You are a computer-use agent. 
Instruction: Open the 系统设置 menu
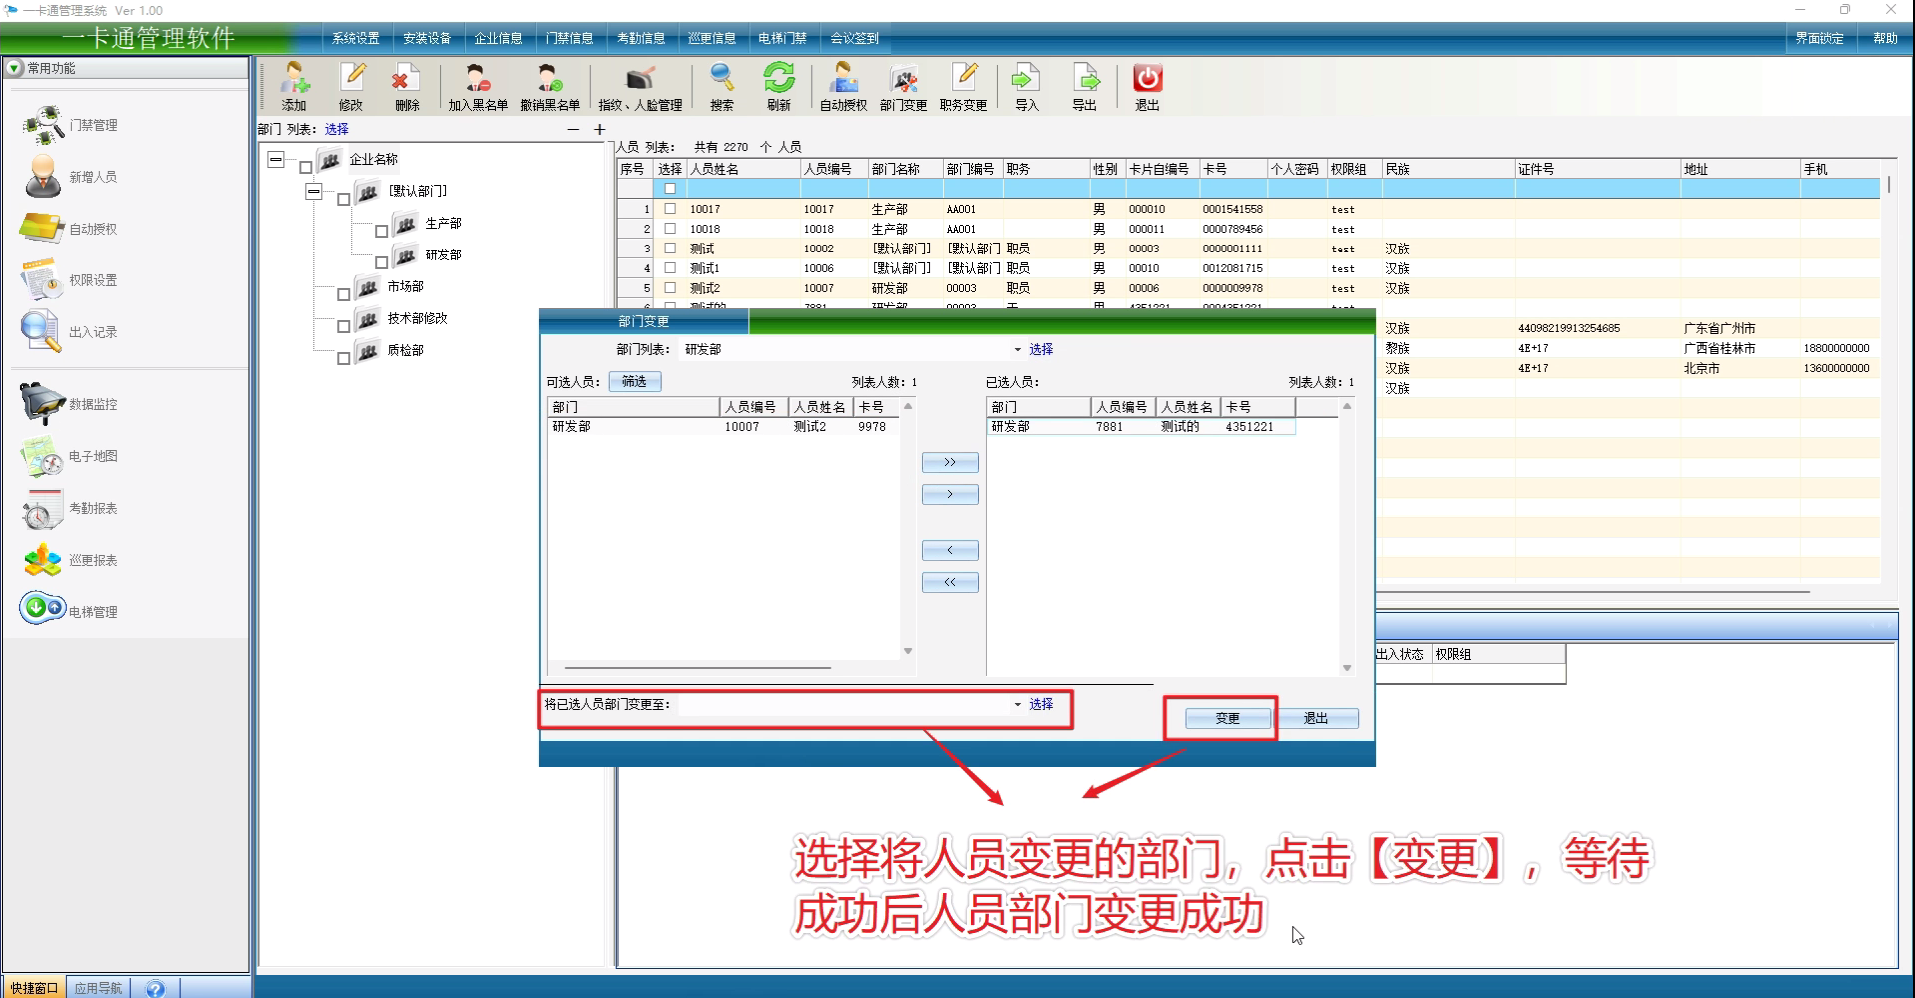(x=356, y=38)
